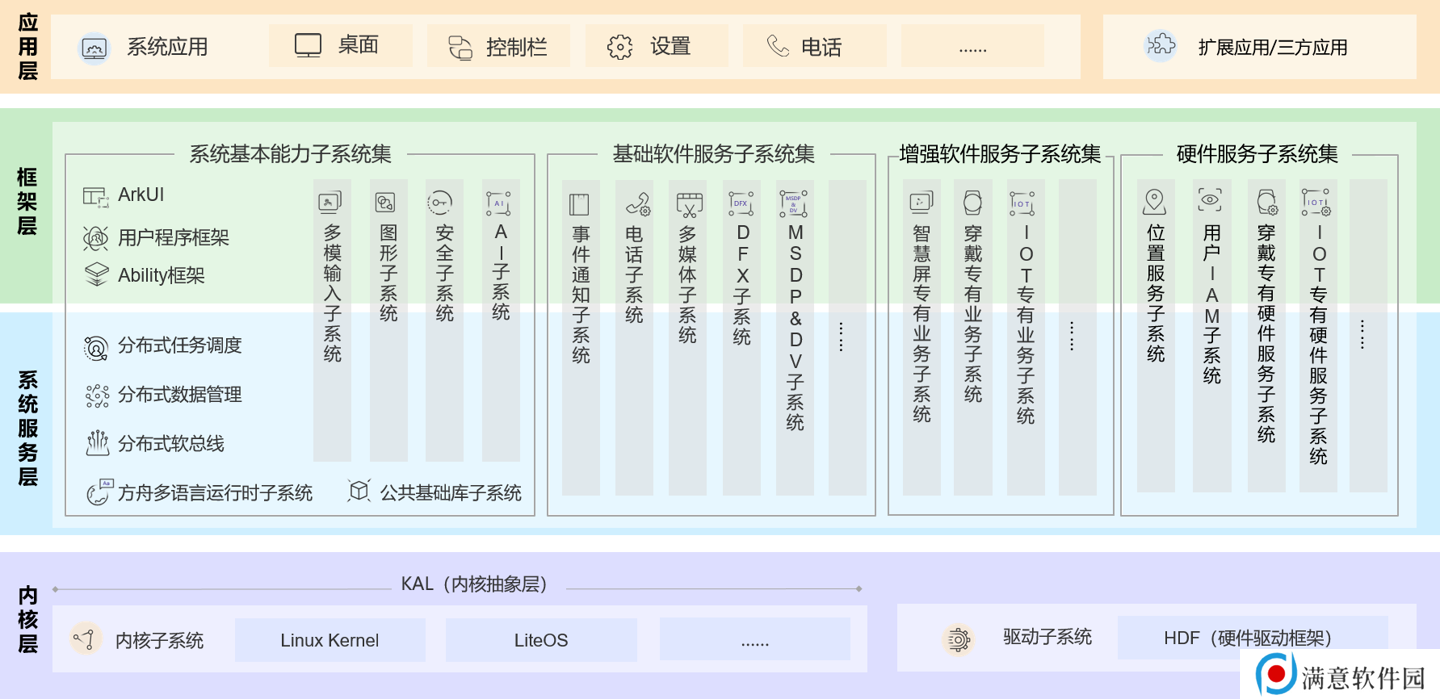The height and width of the screenshot is (699, 1440).
Task: Click the Ability框架 stacked layers icon
Action: [96, 275]
